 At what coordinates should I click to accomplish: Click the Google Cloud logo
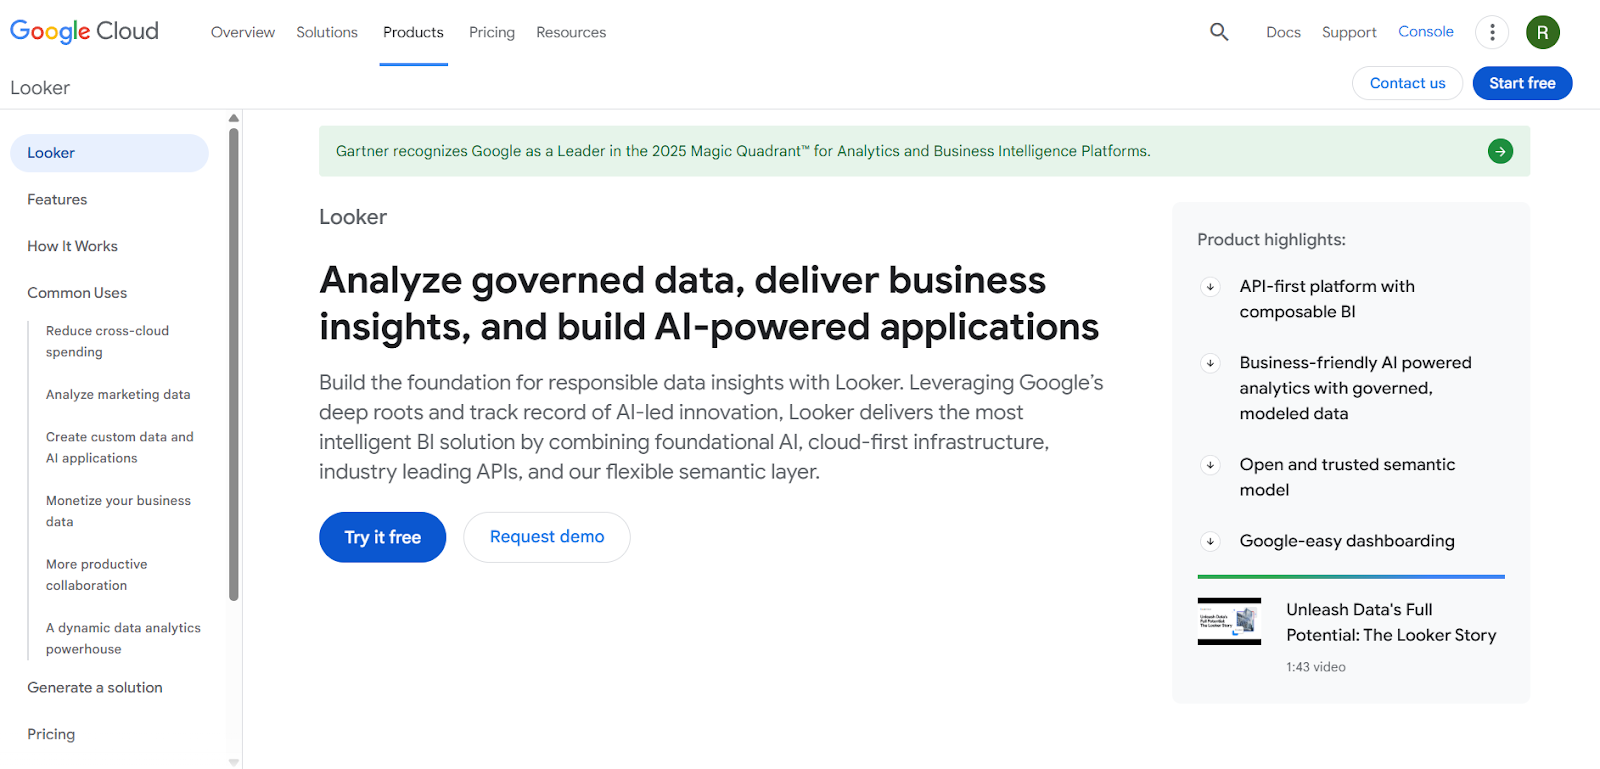(x=84, y=31)
